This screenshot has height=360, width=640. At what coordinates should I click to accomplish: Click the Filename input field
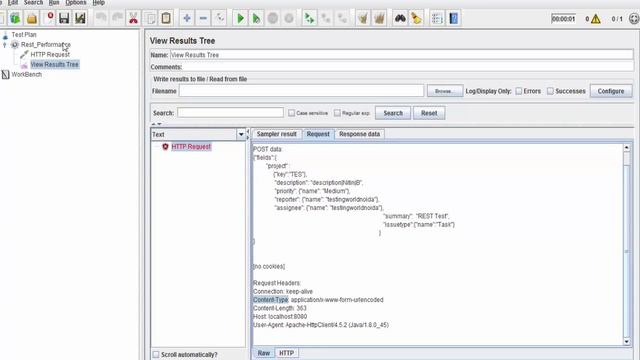(301, 91)
